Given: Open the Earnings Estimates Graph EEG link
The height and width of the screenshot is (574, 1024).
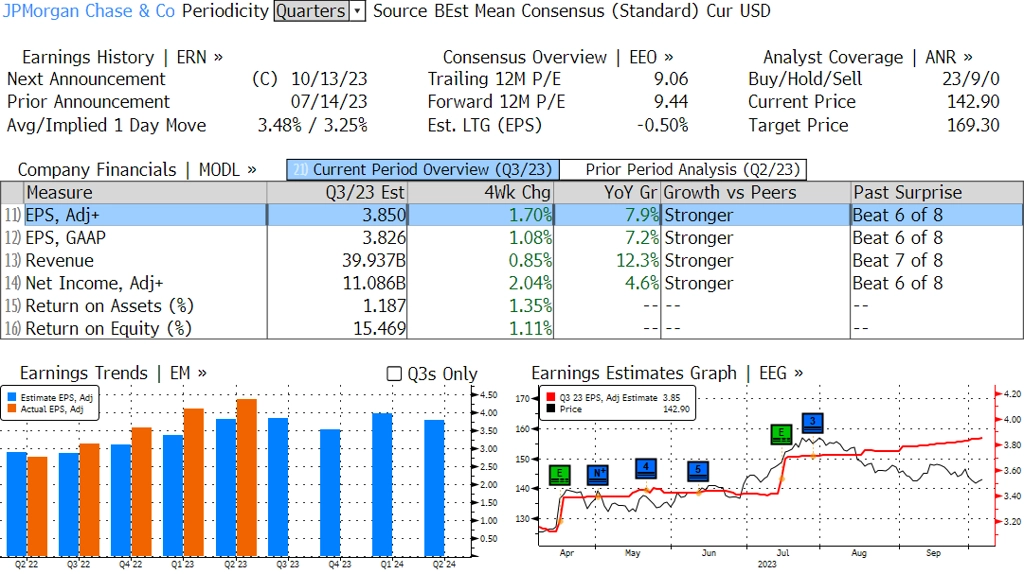Looking at the screenshot, I should point(781,373).
